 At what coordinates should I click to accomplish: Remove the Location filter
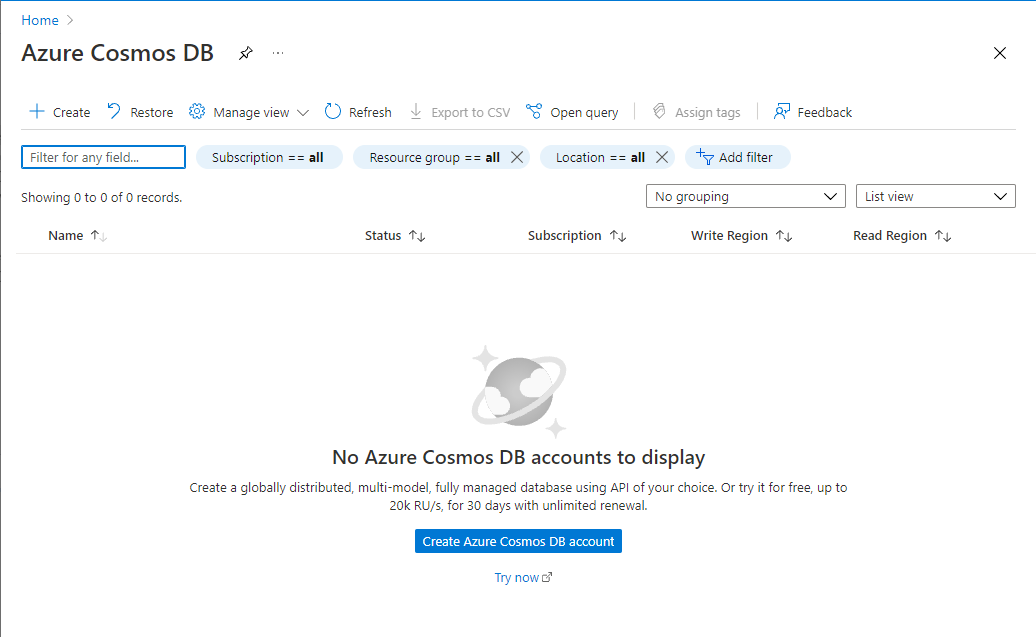click(661, 157)
